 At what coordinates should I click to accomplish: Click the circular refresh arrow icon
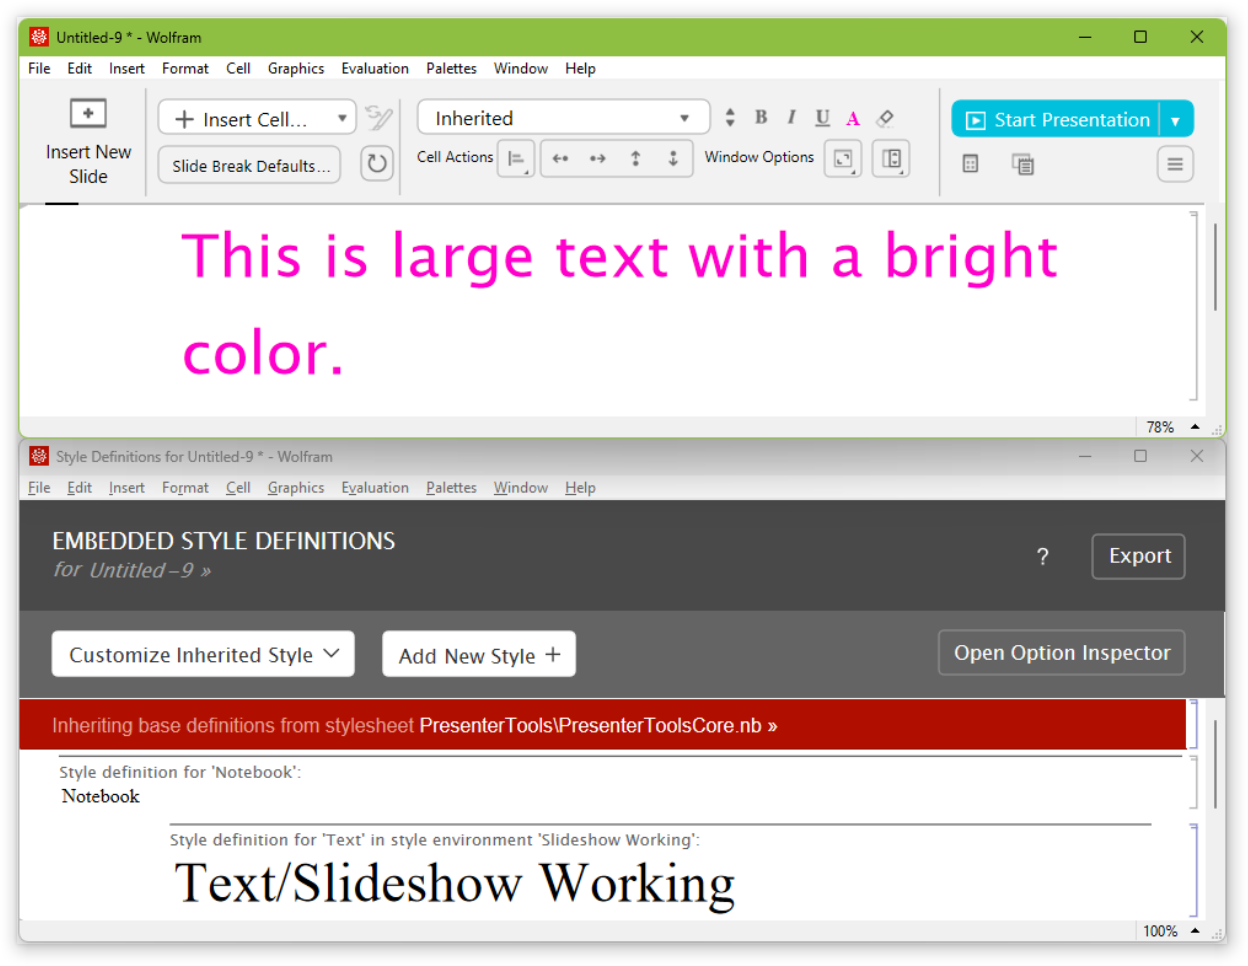click(x=377, y=163)
